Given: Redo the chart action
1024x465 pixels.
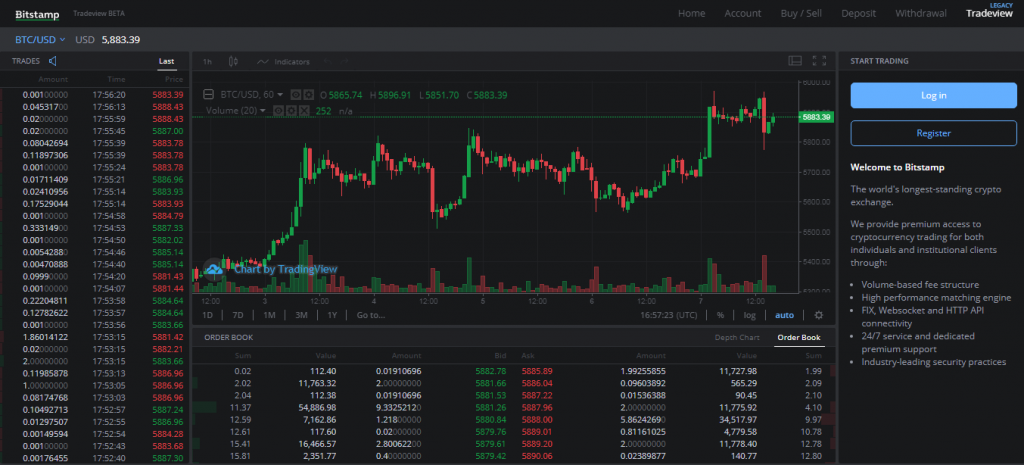Looking at the screenshot, I should [344, 61].
